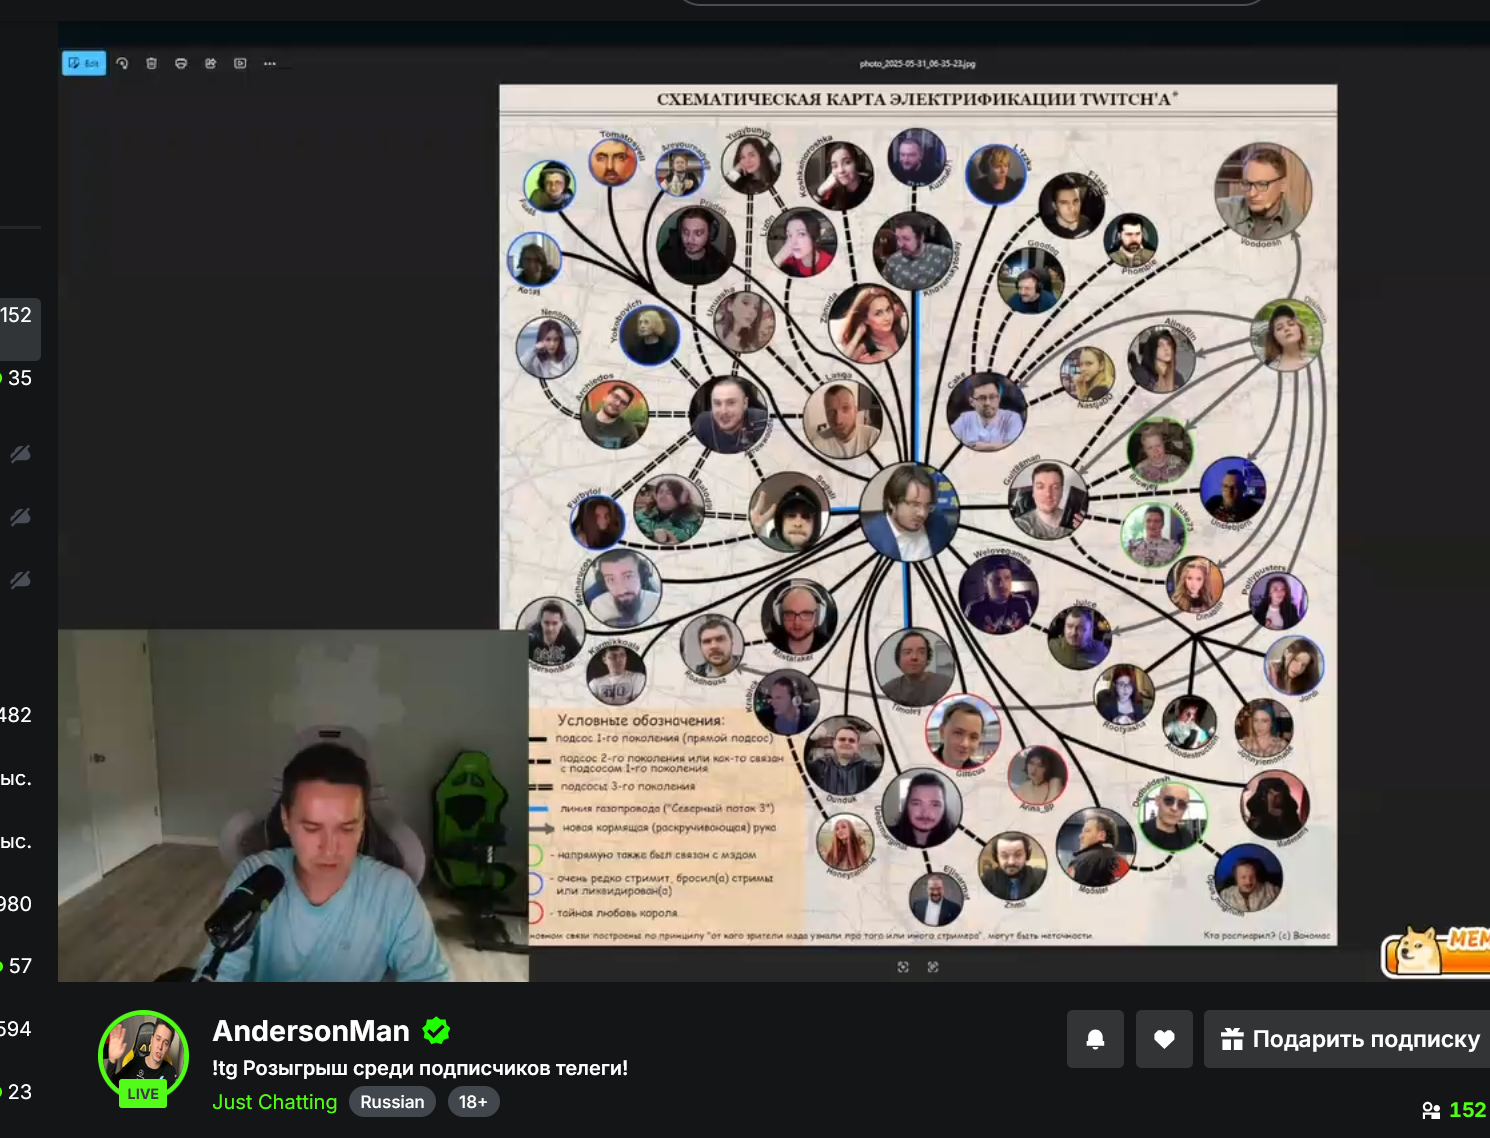Click the blue Edit button in photo viewer
Image resolution: width=1490 pixels, height=1138 pixels.
[84, 63]
